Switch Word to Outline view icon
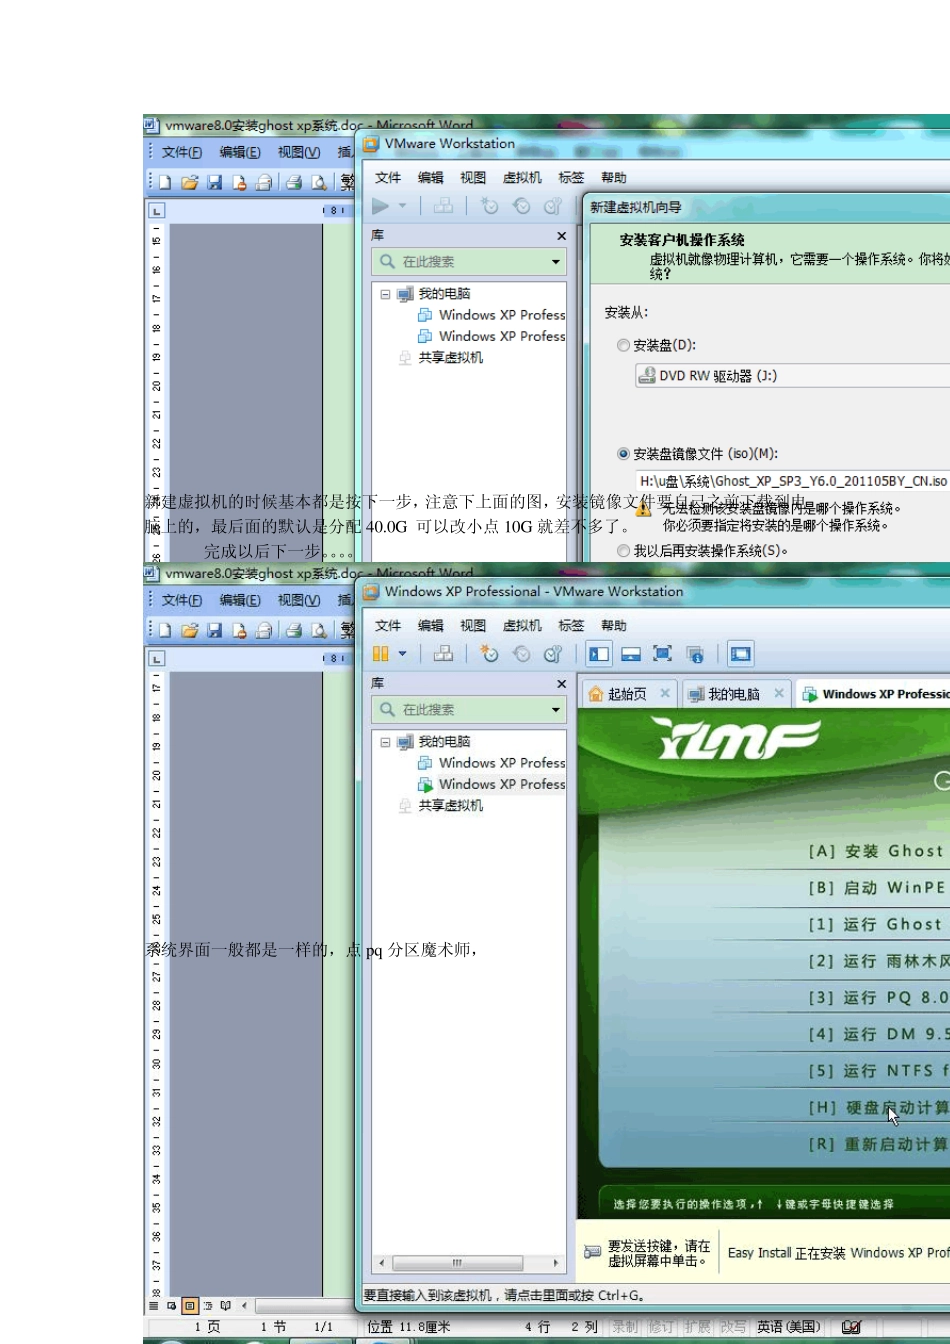This screenshot has width=950, height=1344. coord(208,1306)
